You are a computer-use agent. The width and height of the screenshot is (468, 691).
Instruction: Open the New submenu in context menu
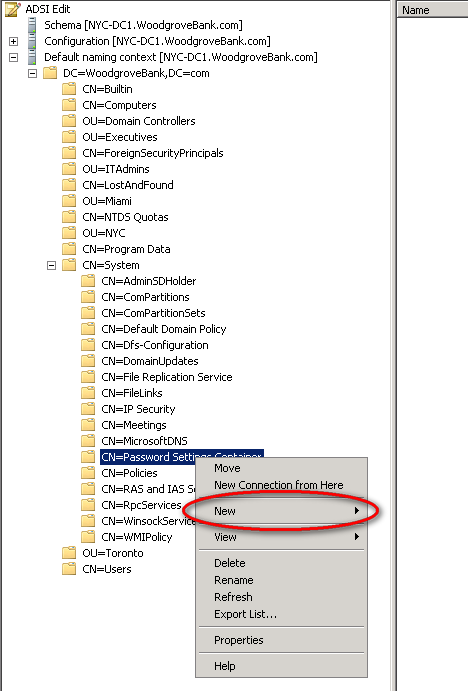pos(282,511)
